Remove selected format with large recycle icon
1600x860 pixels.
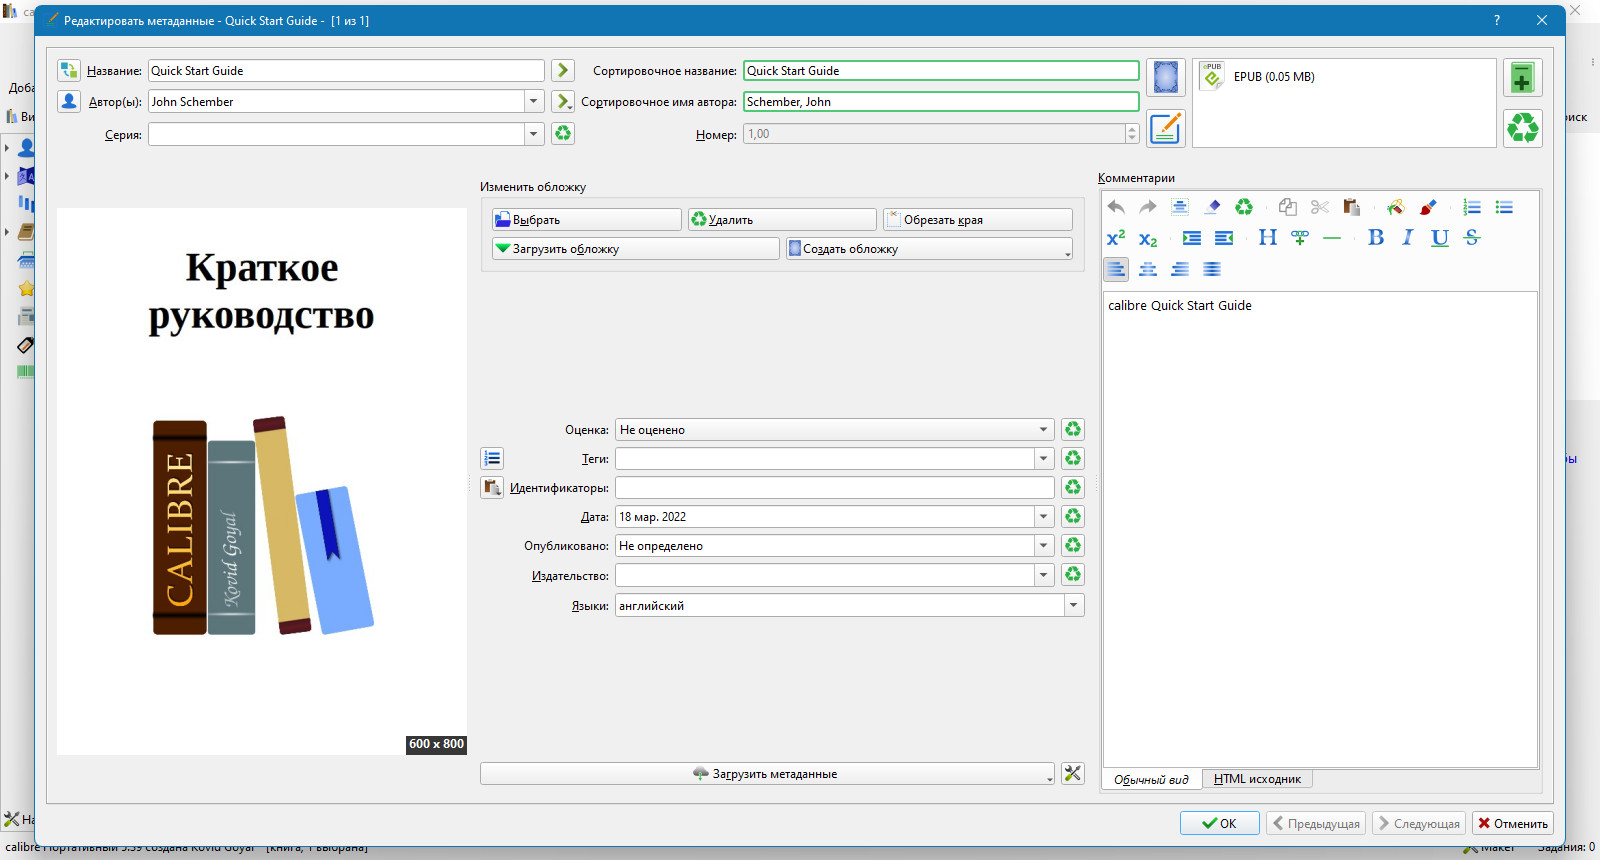point(1522,128)
